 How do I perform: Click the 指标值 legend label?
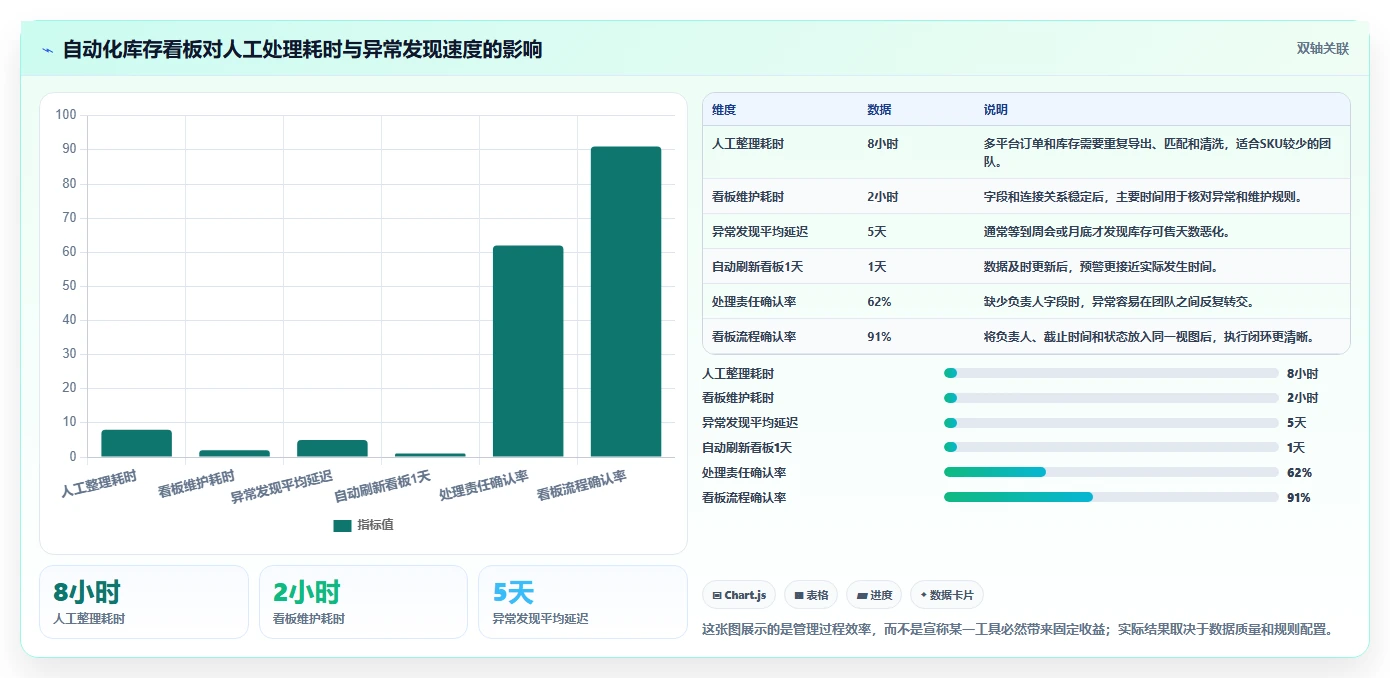(x=376, y=525)
